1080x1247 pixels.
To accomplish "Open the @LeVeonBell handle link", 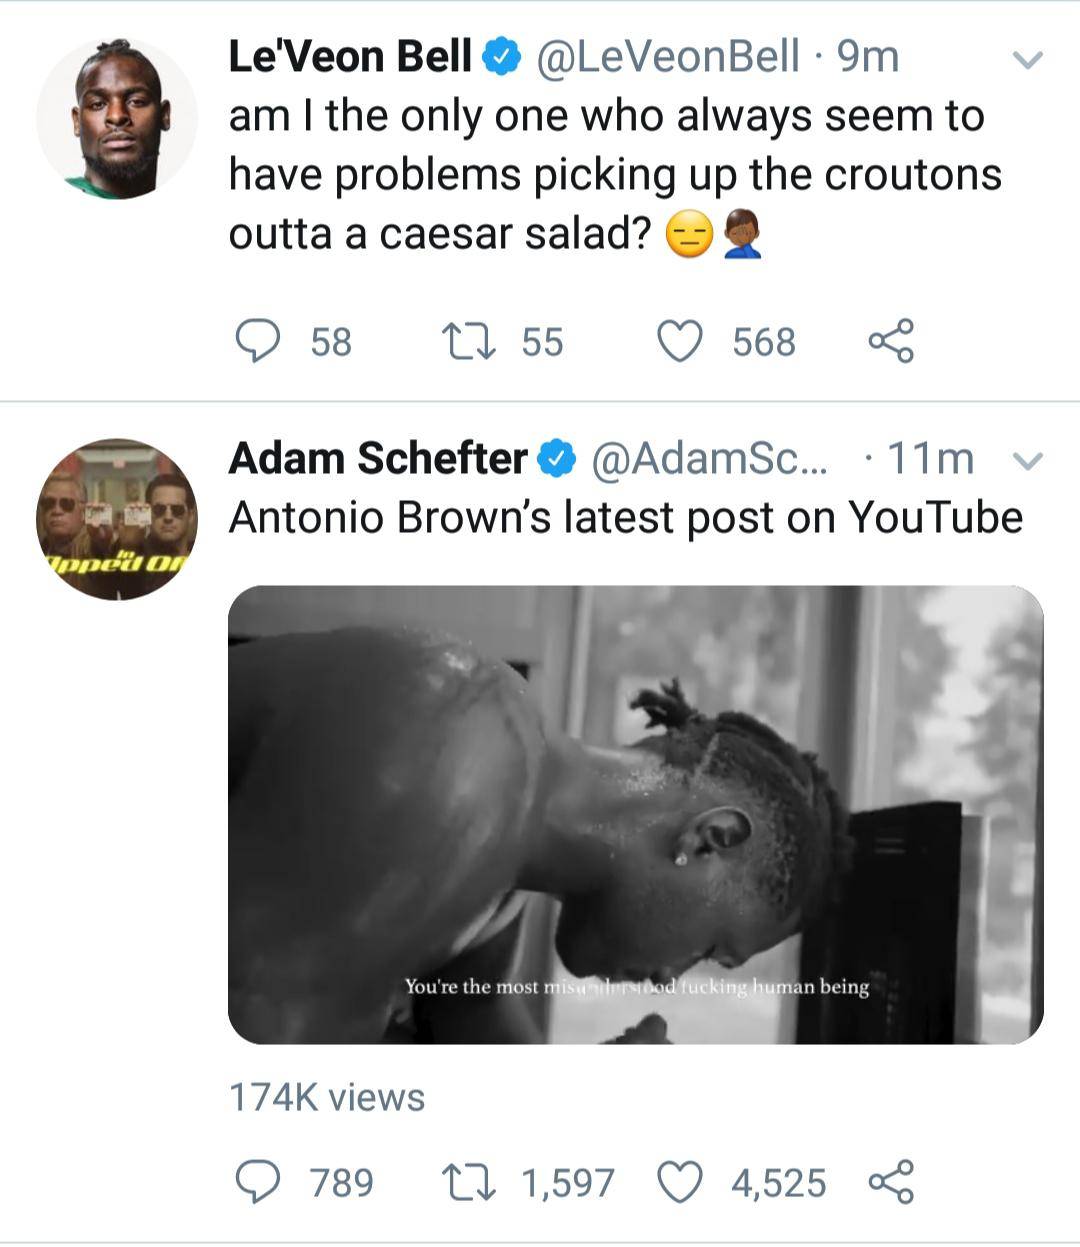I will [668, 57].
